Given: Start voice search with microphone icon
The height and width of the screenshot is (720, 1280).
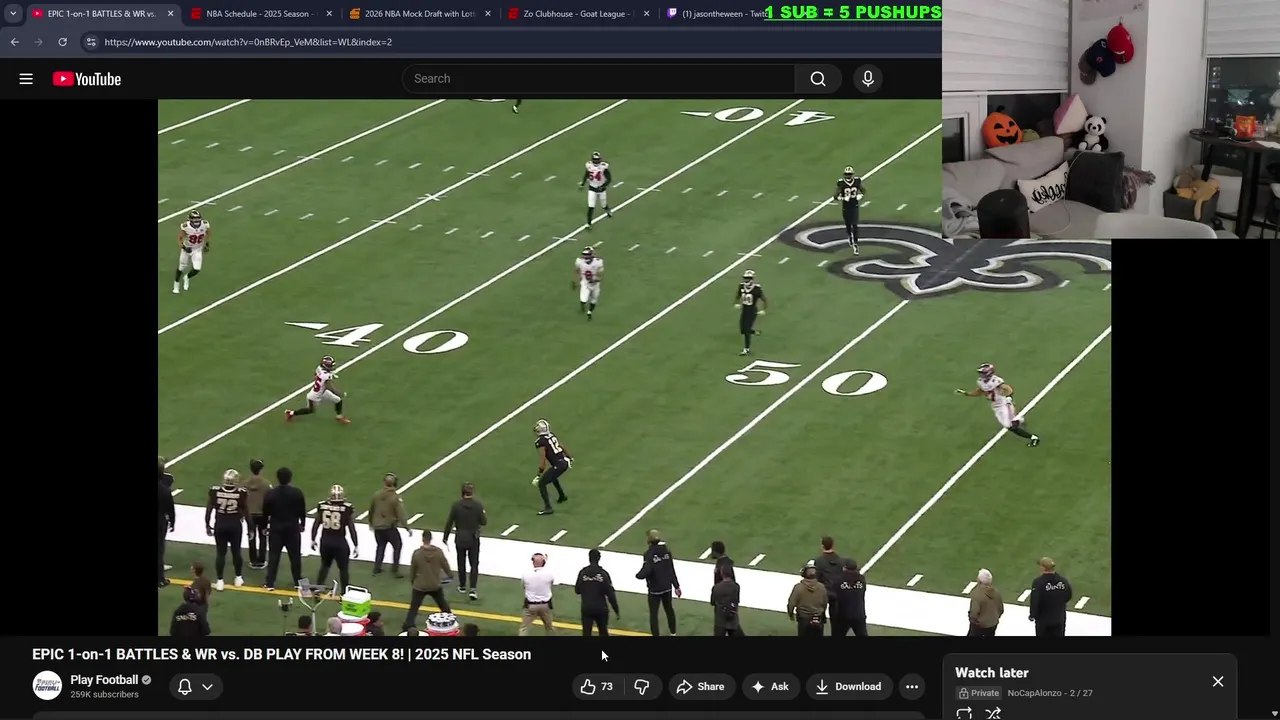Looking at the screenshot, I should coord(868,79).
